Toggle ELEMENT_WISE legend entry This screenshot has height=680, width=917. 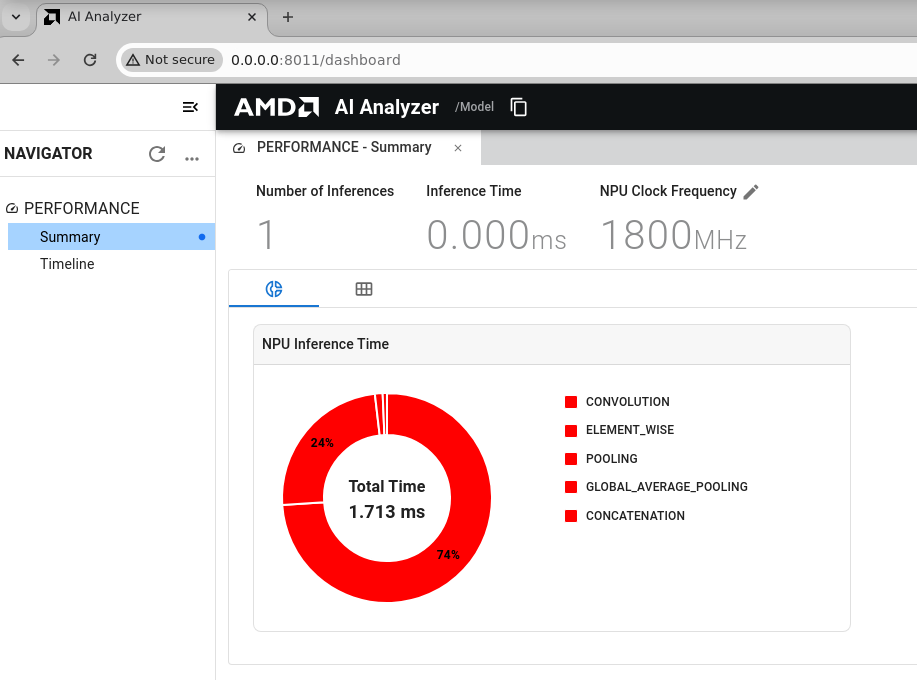coord(629,430)
